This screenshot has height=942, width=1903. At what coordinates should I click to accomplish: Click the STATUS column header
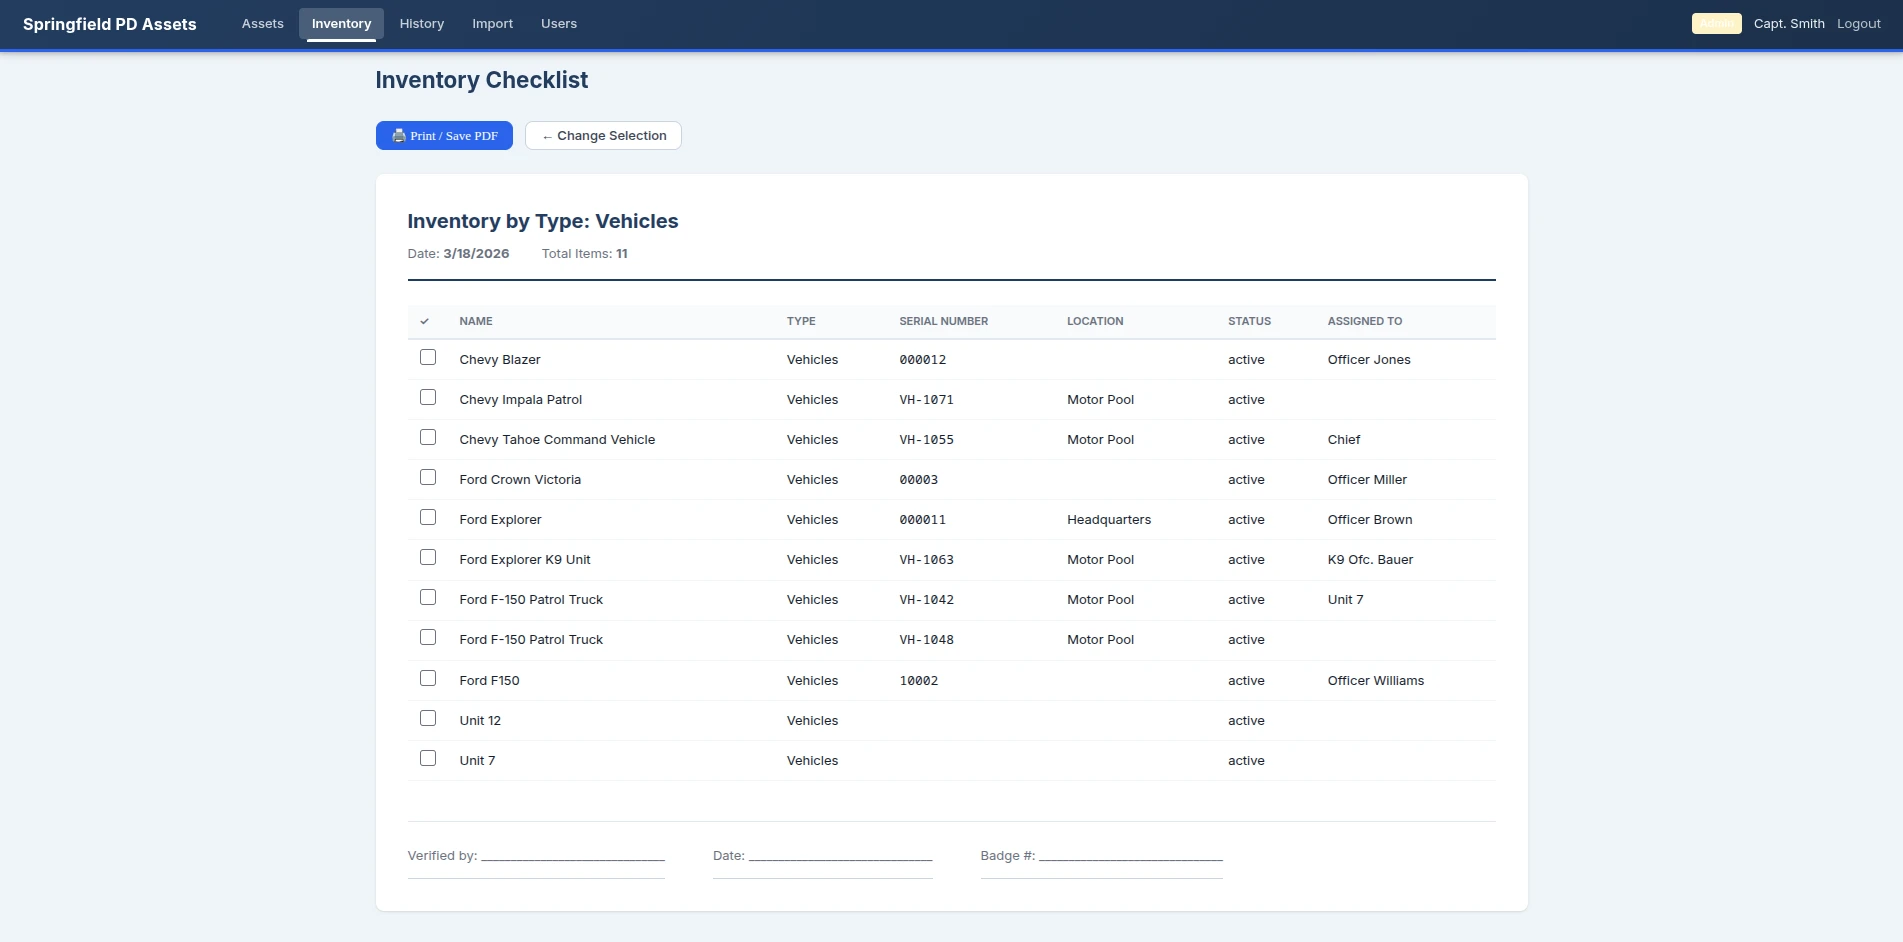[1249, 322]
